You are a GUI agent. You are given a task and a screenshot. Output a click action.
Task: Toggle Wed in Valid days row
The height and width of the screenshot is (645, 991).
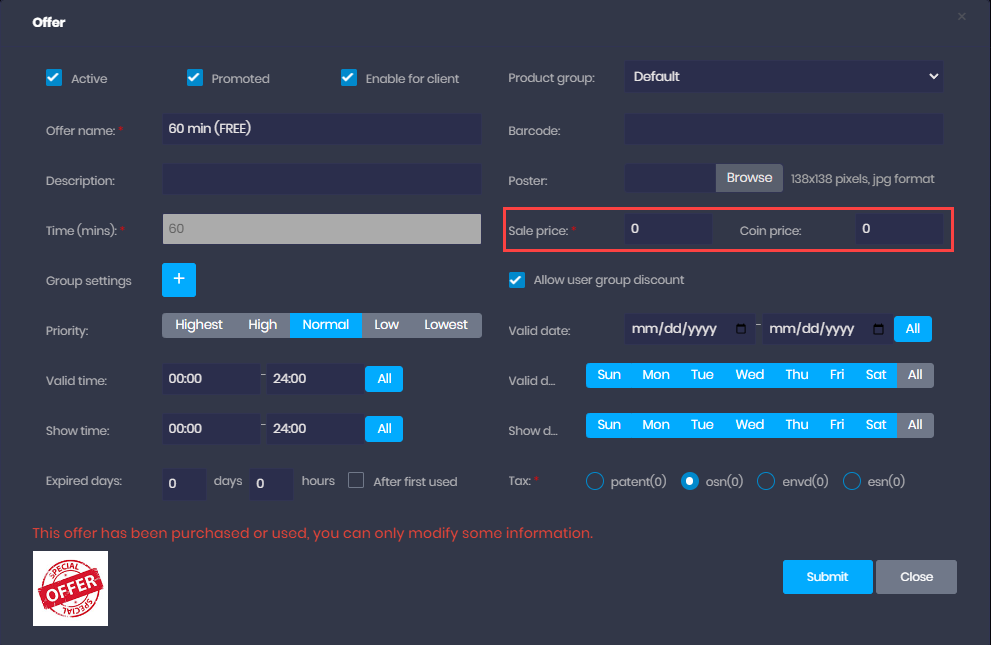pos(749,375)
